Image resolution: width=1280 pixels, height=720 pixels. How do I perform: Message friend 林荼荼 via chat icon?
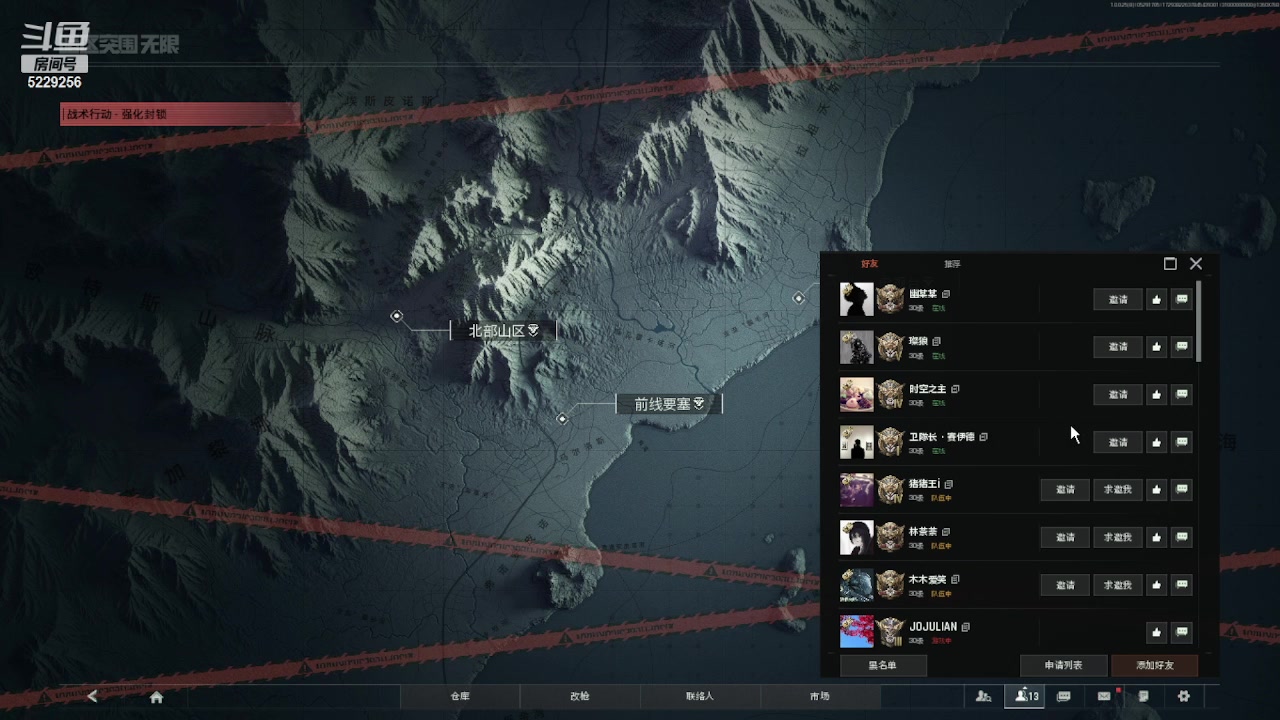1182,537
